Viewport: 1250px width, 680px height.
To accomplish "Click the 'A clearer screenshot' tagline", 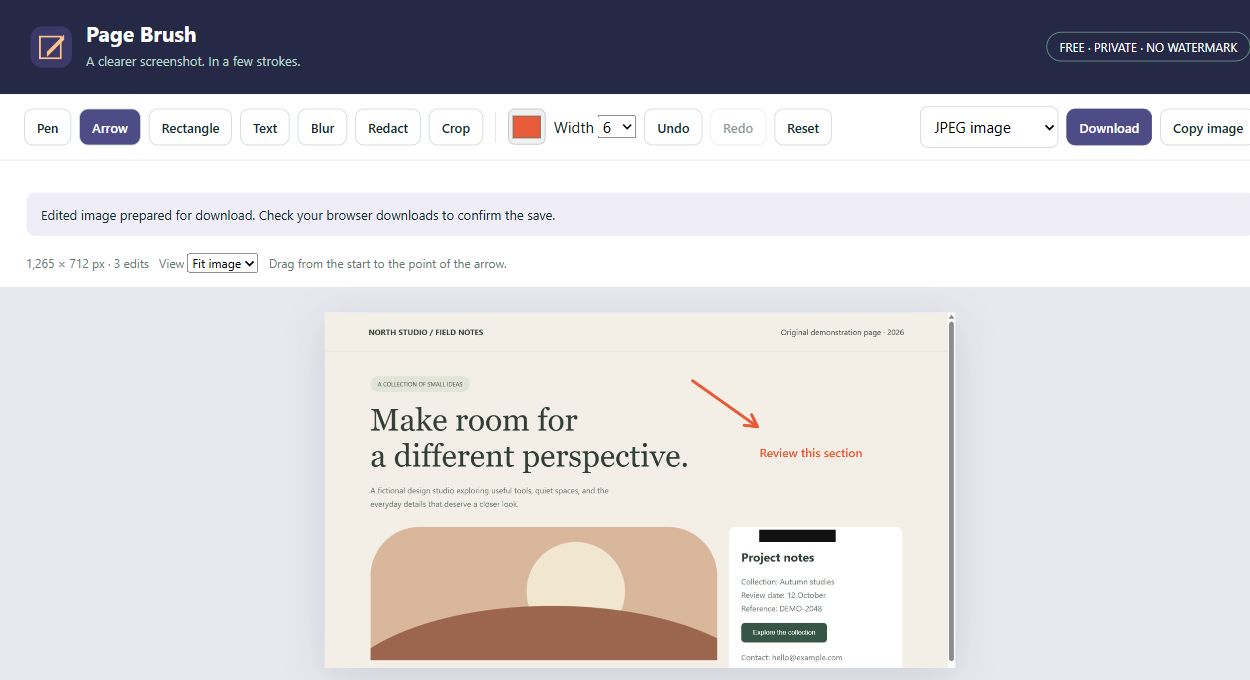I will (193, 62).
